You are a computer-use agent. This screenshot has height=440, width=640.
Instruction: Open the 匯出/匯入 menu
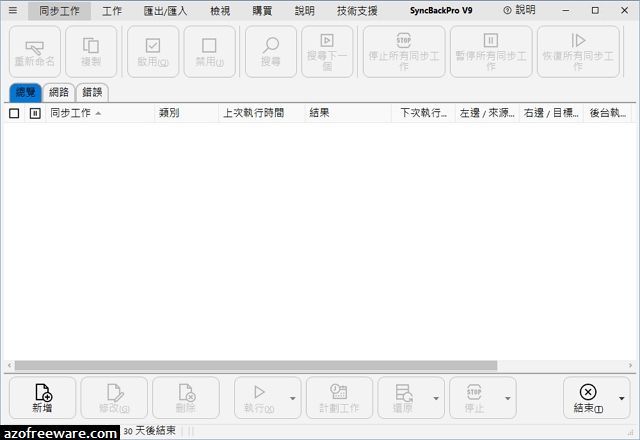click(165, 11)
